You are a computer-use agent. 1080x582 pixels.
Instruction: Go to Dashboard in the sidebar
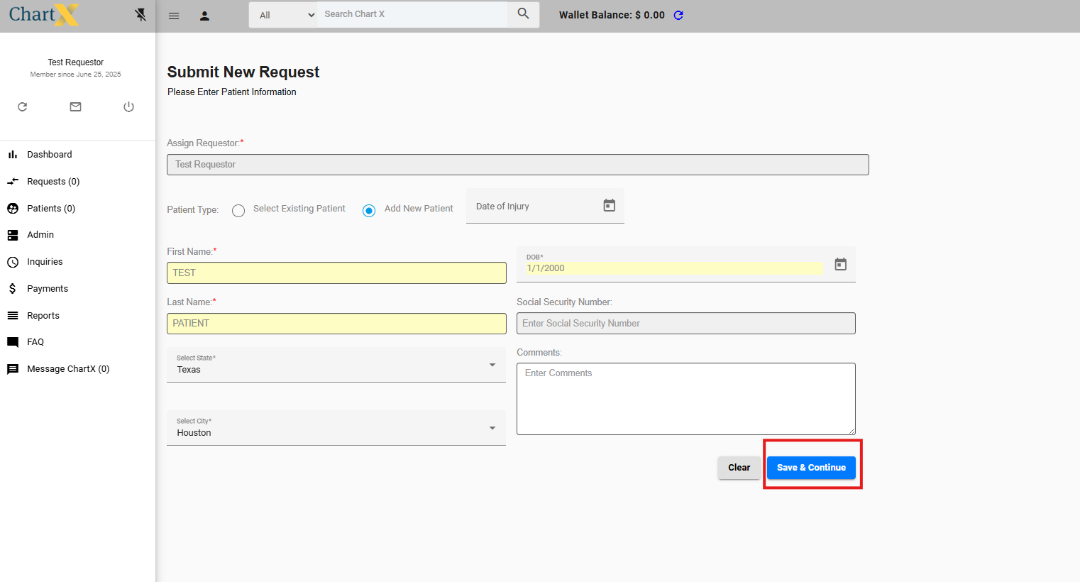(x=49, y=155)
